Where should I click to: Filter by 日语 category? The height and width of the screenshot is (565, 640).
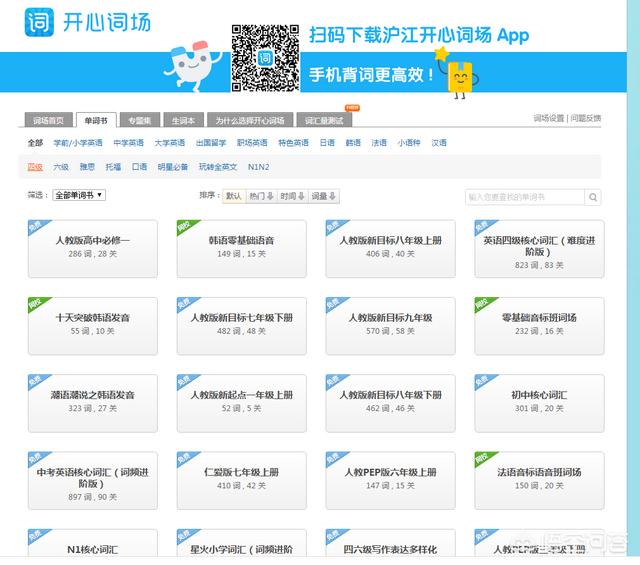point(327,143)
